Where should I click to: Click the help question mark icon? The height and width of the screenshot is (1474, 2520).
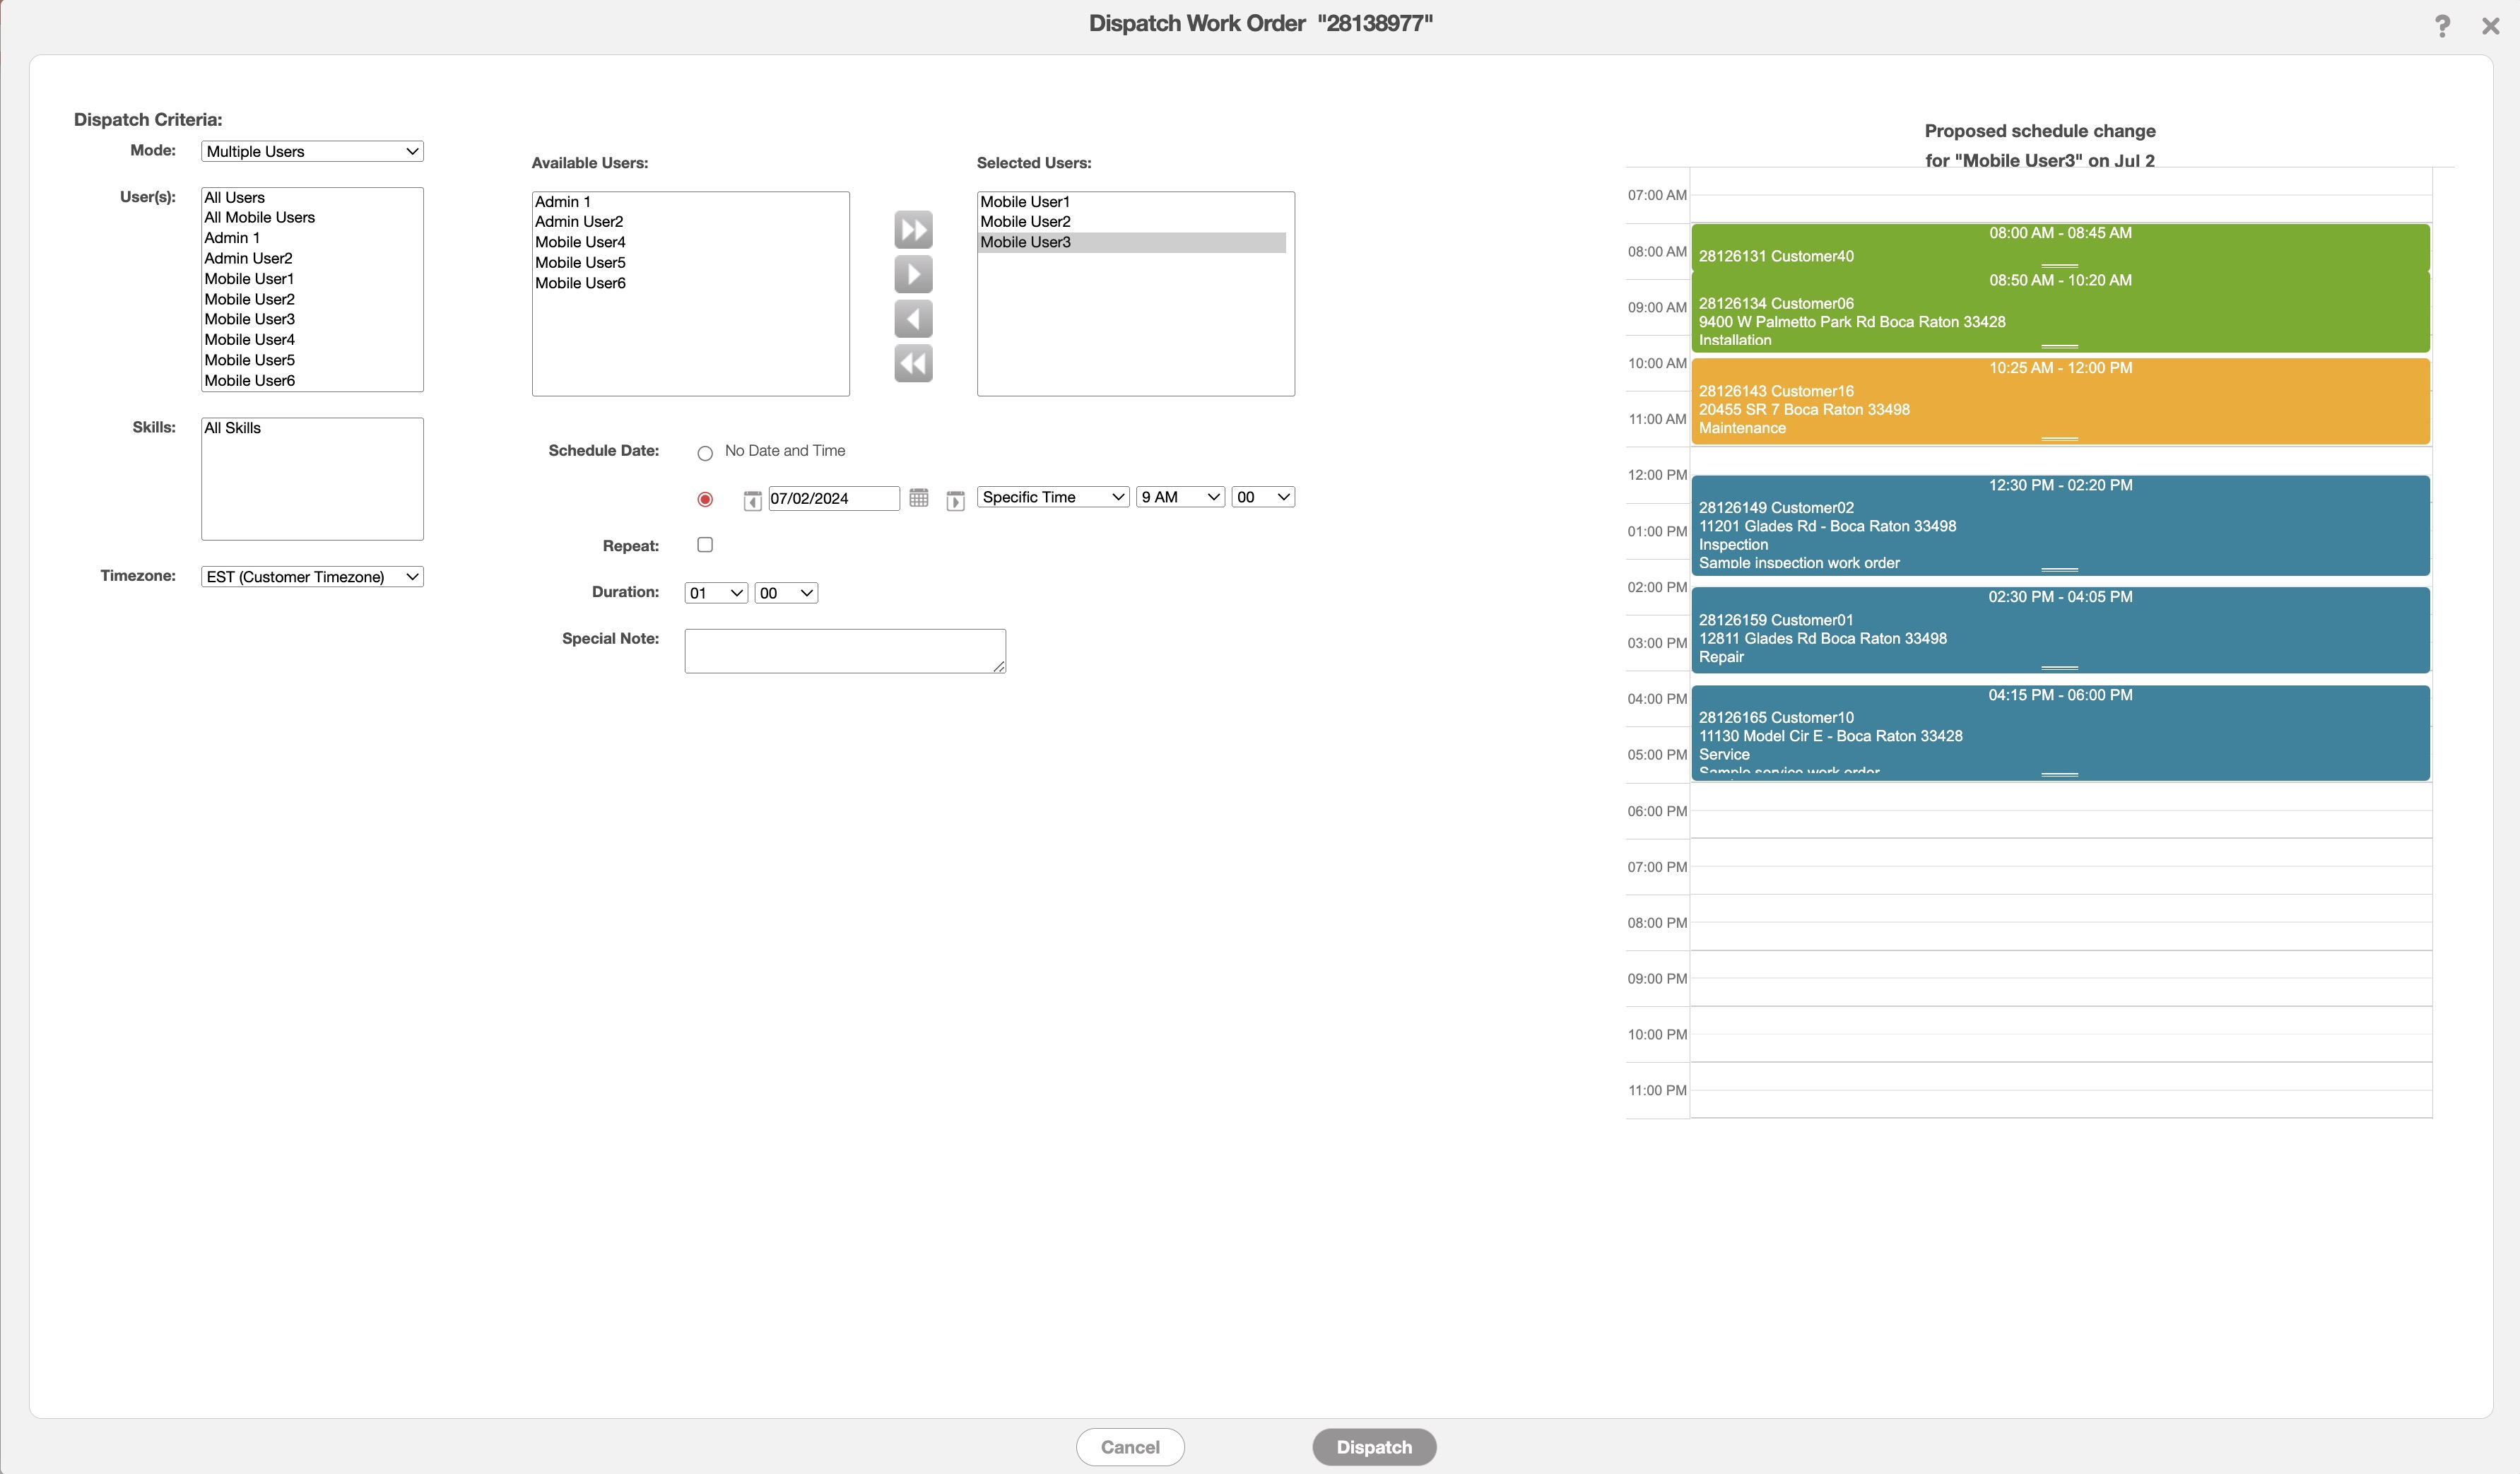point(2441,26)
